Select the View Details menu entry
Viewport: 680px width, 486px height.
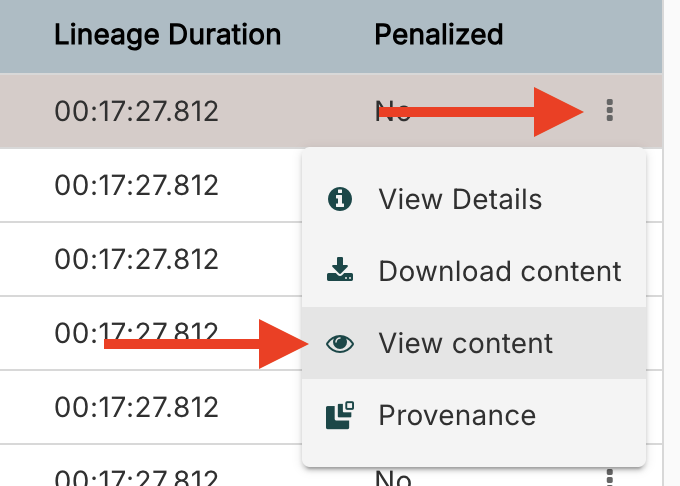[460, 199]
